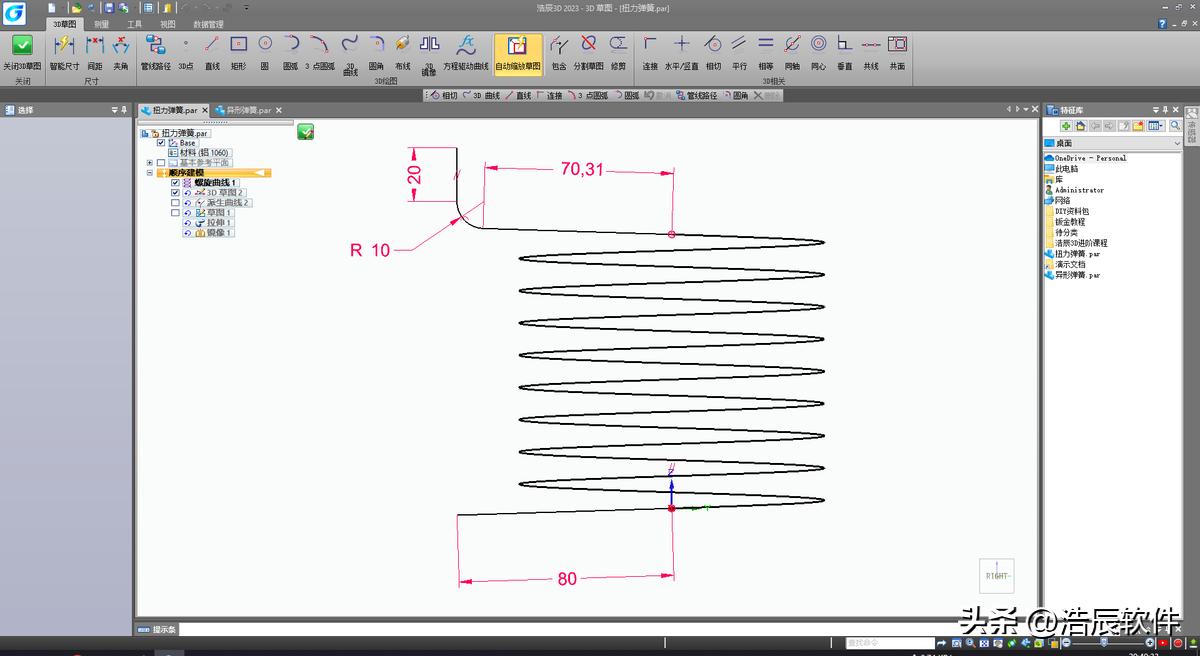1200x656 pixels.
Task: Apply the 平行 parallel relation
Action: point(739,52)
